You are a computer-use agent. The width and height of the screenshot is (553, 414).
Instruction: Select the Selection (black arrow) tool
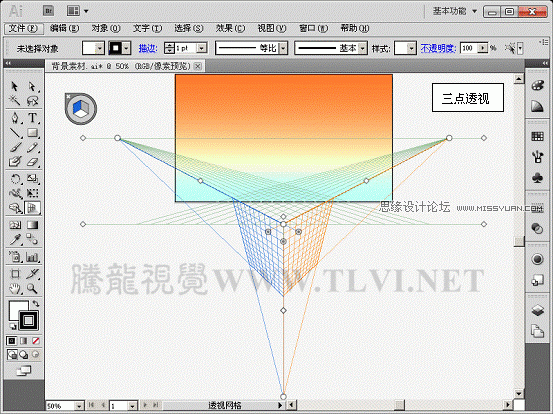(14, 86)
